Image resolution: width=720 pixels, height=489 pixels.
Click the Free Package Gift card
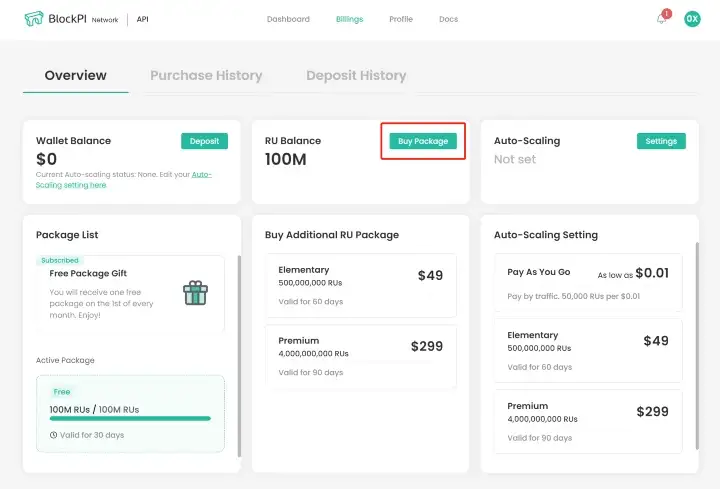[x=130, y=294]
